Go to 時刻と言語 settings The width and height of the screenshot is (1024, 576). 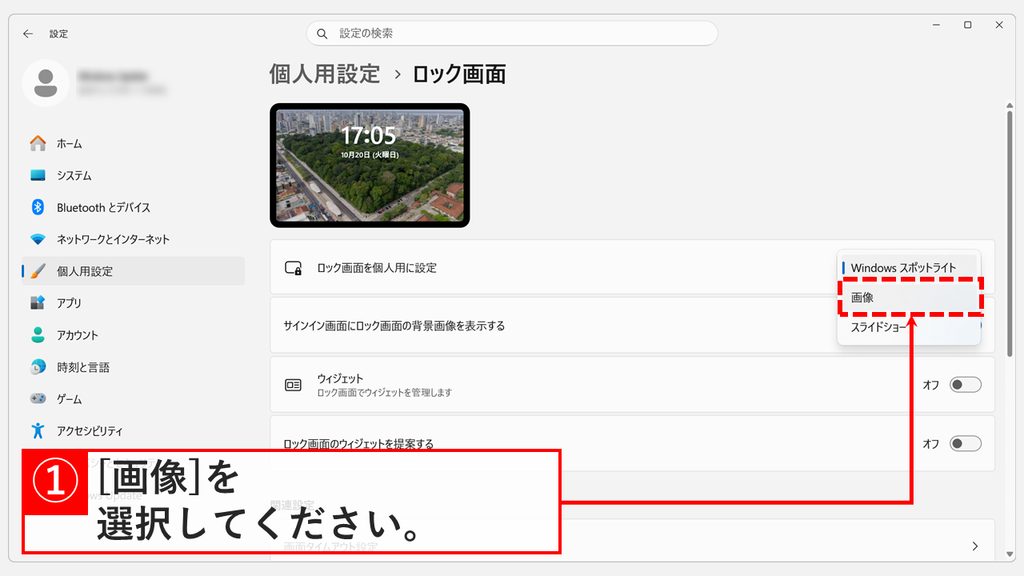[133, 367]
